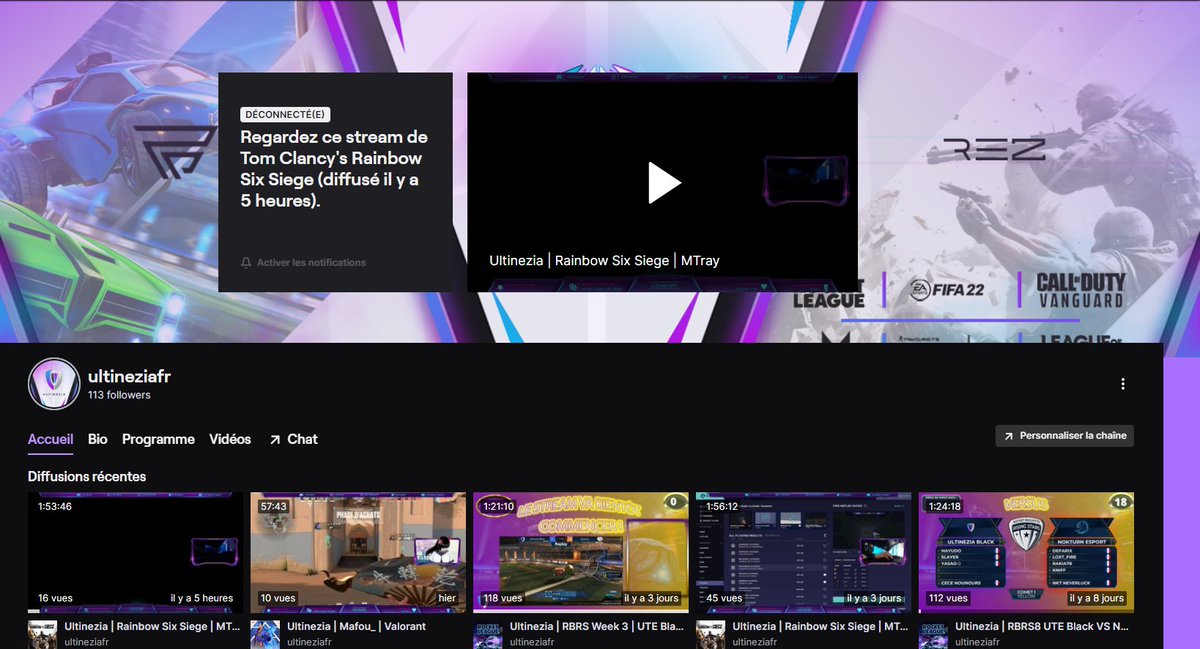The height and width of the screenshot is (649, 1200).
Task: Click 'Personnaliser la chaîne' button
Action: click(x=1065, y=436)
